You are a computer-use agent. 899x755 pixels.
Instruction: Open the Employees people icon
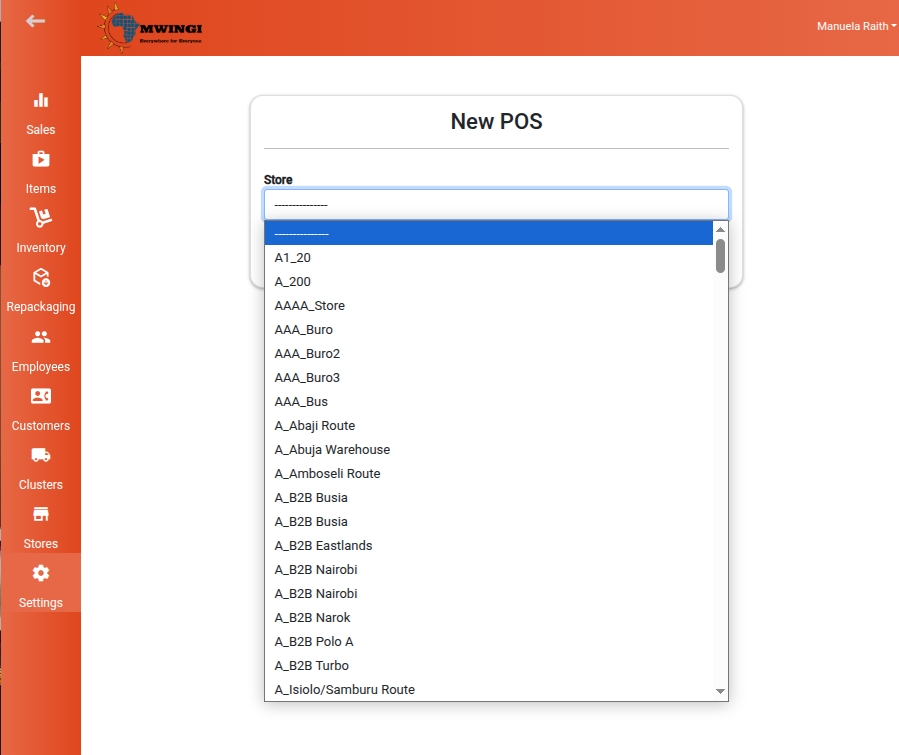[41, 337]
